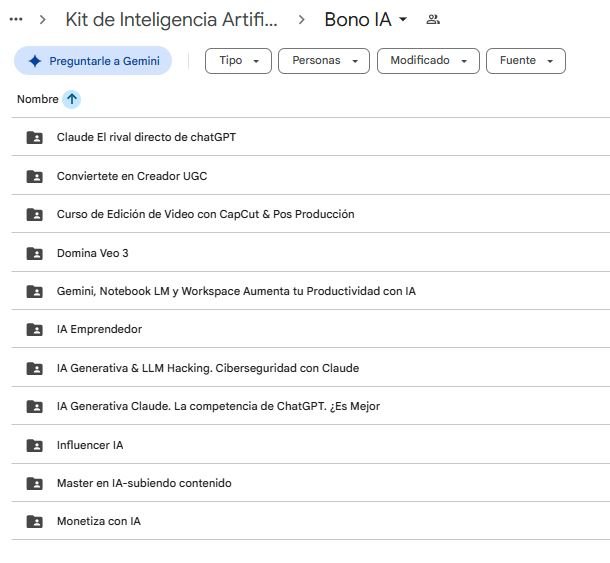Go to Kit de Inteligencia Artifi... breadcrumb

point(171,19)
